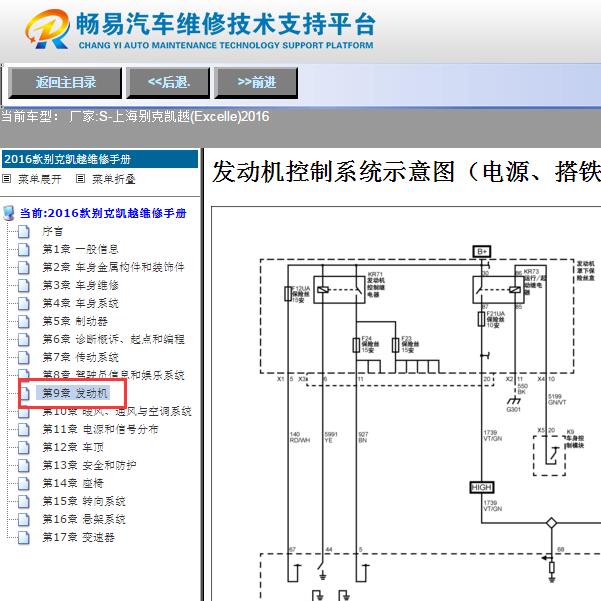Click the page icon beside 第6章
Viewport: 601px width, 601px height.
23,339
